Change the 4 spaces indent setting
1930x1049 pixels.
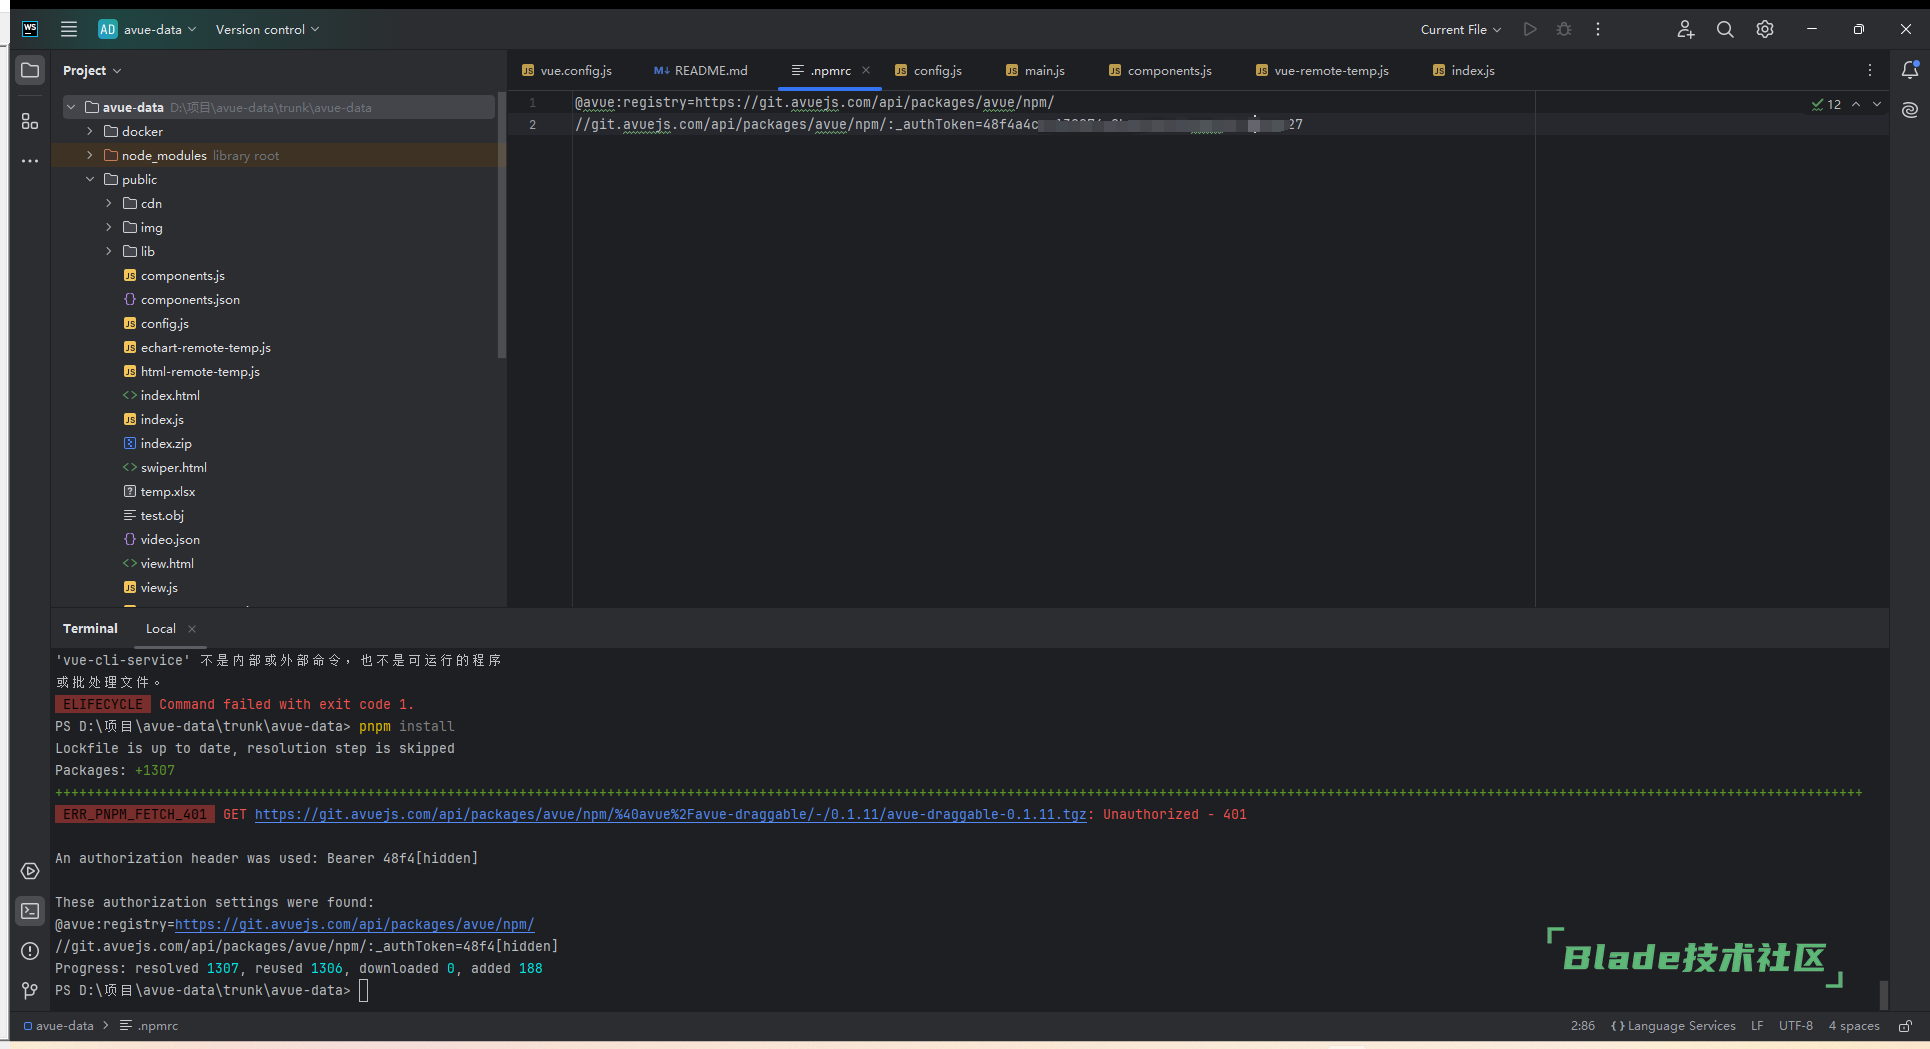click(1854, 1026)
